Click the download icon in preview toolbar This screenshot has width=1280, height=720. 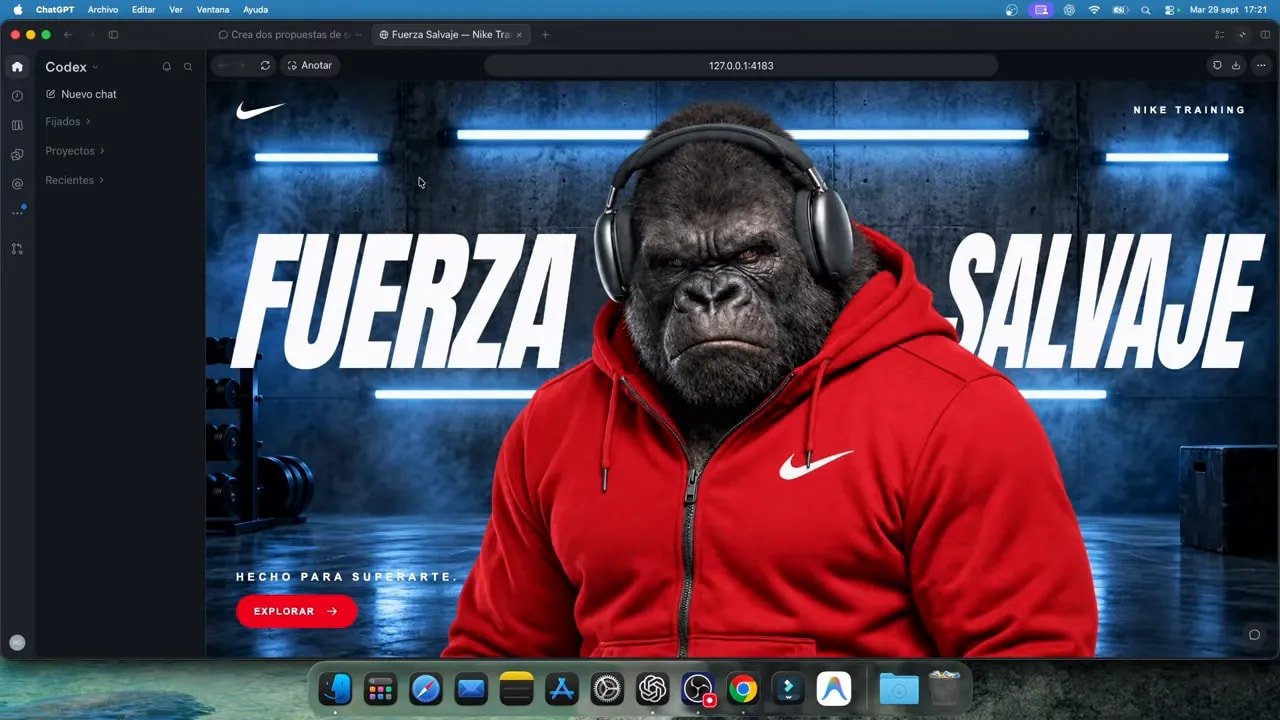click(1236, 65)
